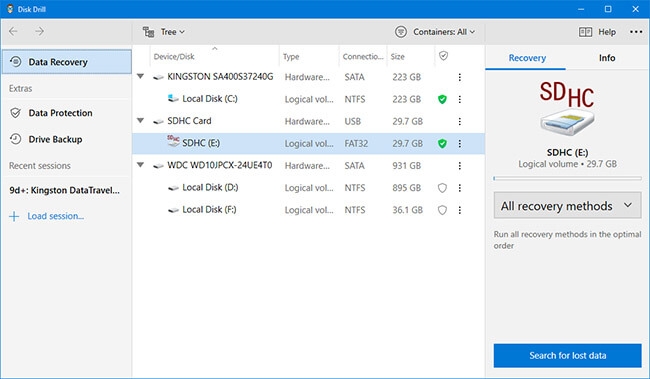Open kebab menu for SDHC (E:) row
Screen dimensions: 650x379
(x=459, y=143)
